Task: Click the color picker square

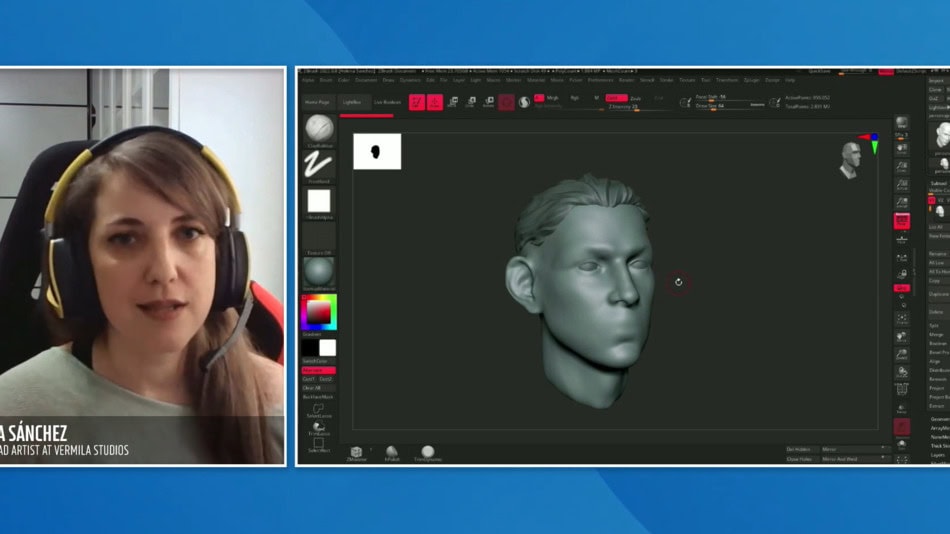Action: click(x=319, y=312)
